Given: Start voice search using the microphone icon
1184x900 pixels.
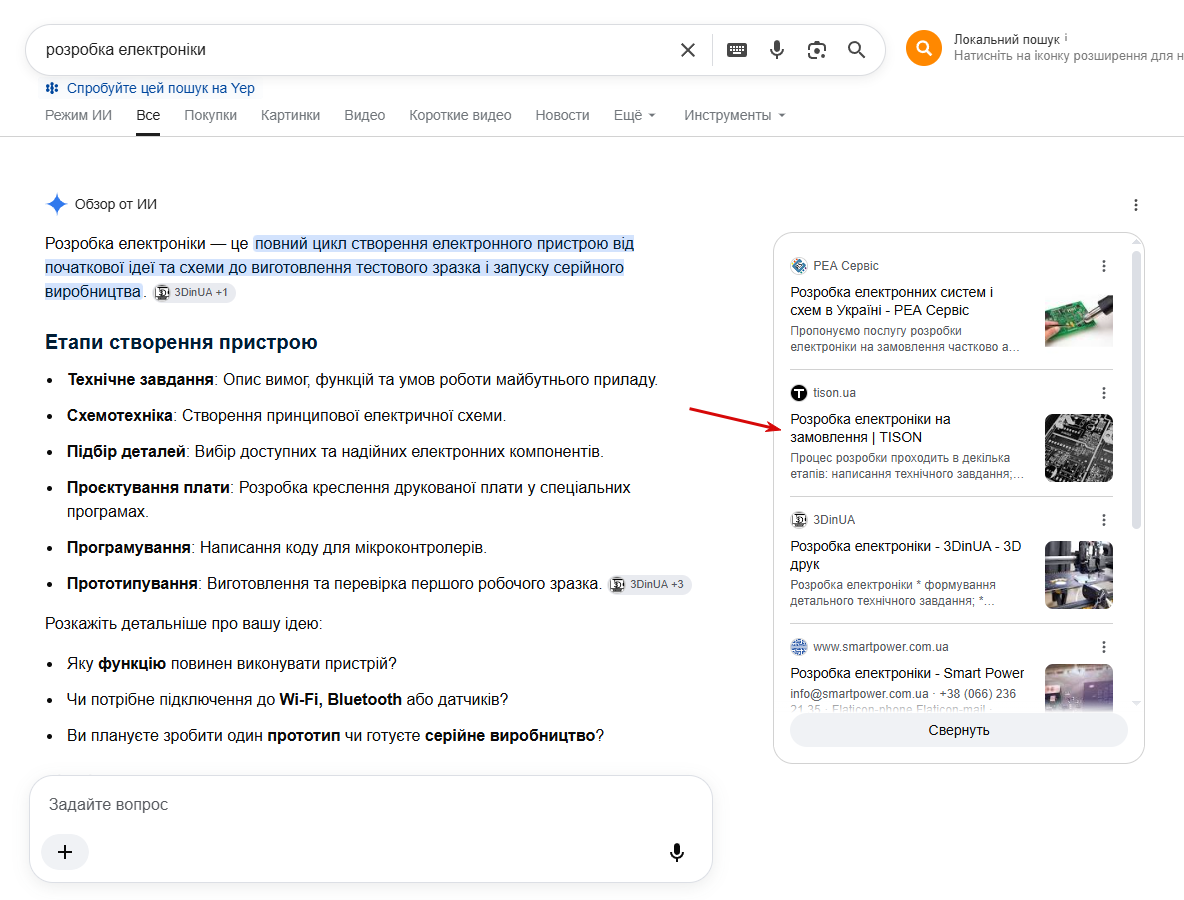Looking at the screenshot, I should 776,50.
